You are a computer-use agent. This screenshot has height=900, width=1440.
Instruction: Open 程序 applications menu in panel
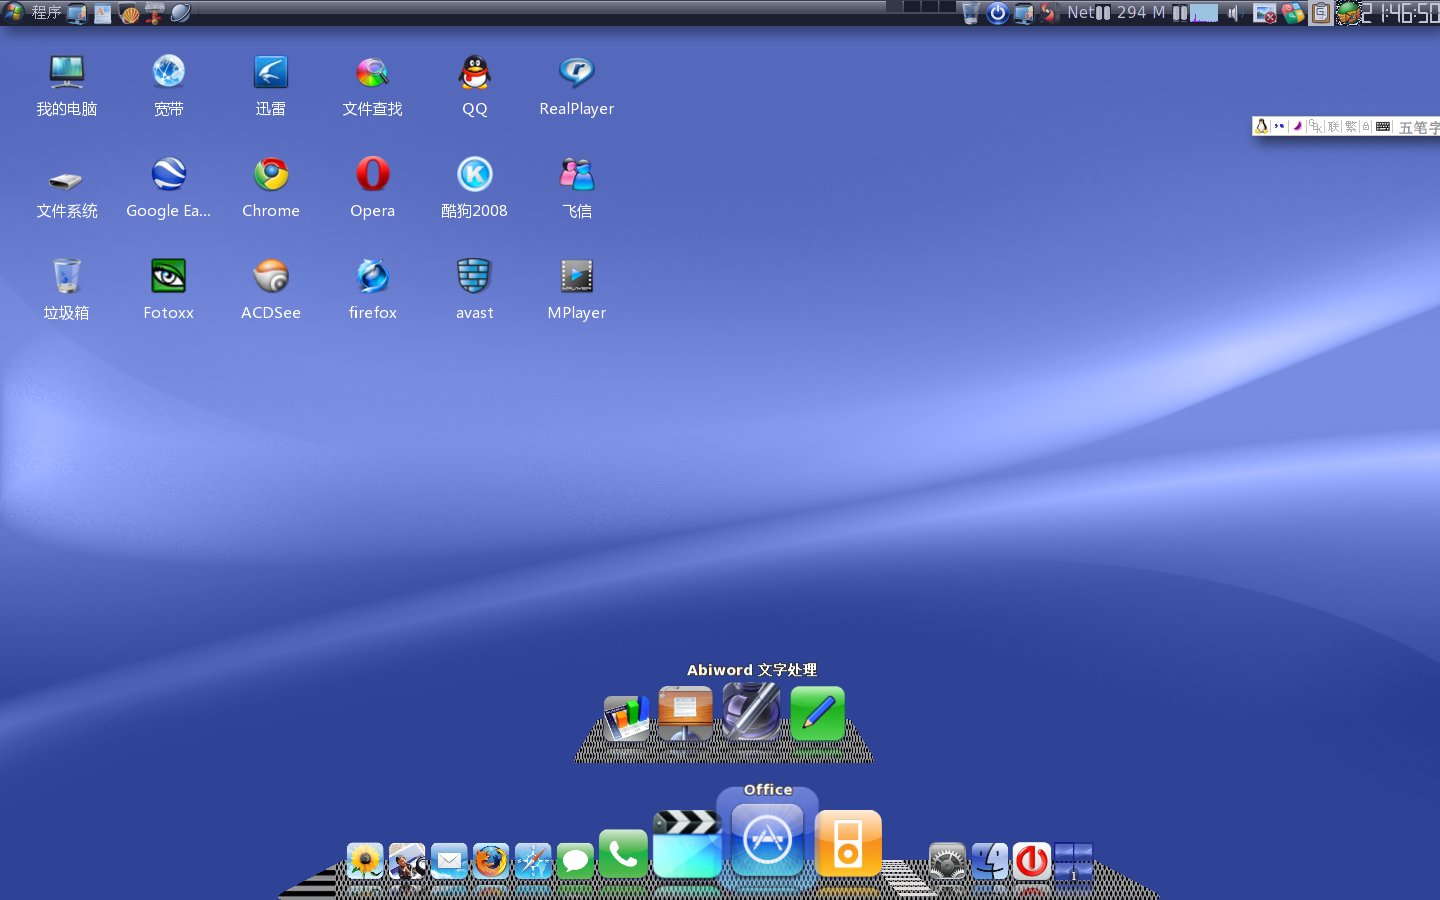(47, 12)
